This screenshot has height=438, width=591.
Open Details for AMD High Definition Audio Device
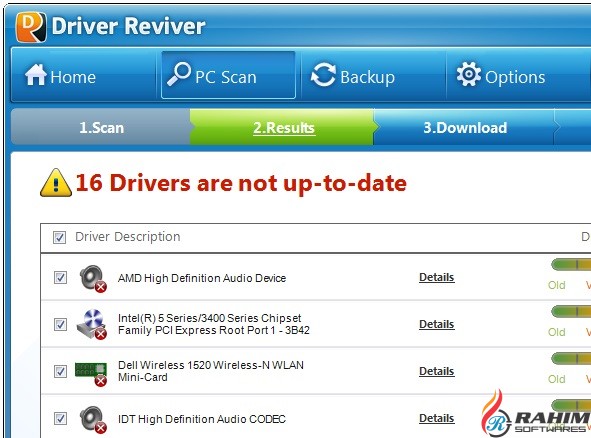tap(436, 277)
